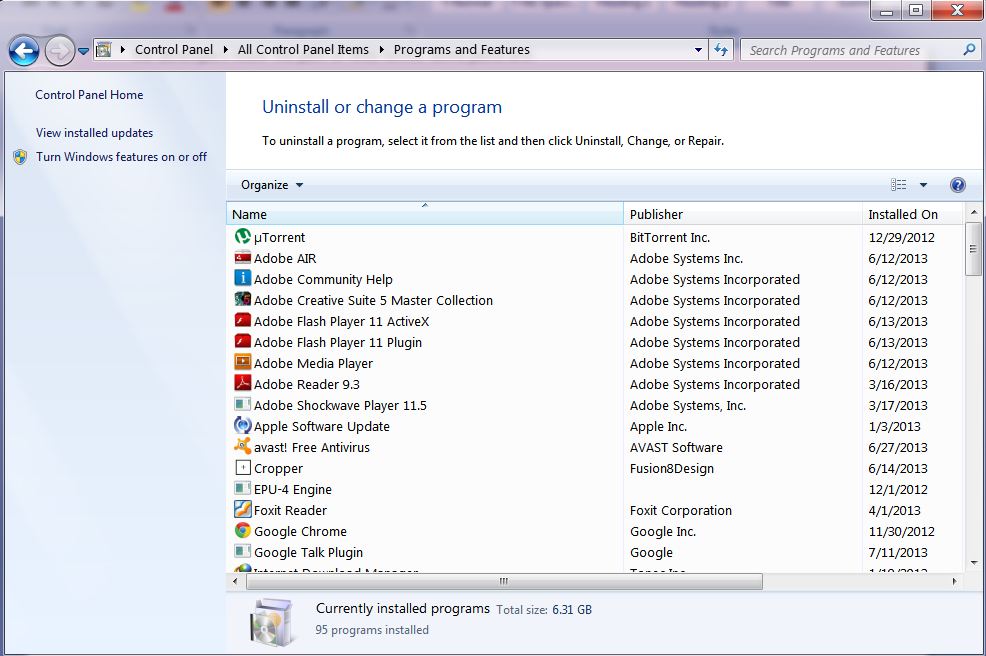Open recent pages dropdown beside Forward
Viewport: 986px width, 656px height.
83,51
